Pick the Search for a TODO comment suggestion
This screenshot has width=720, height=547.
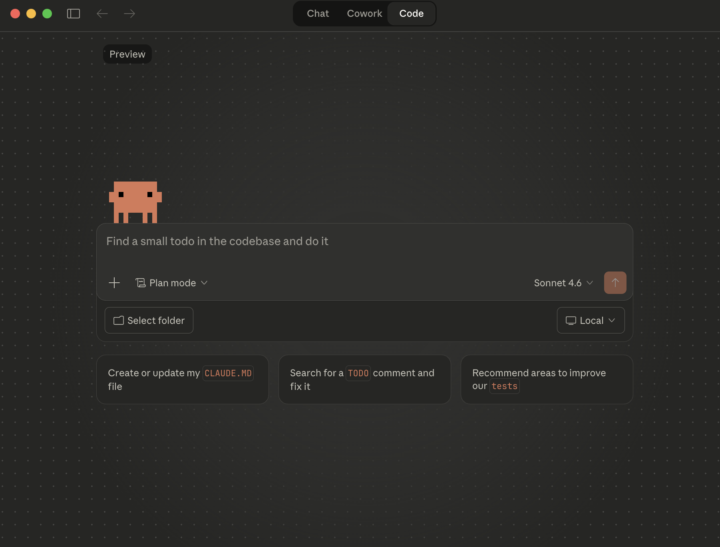tap(364, 379)
